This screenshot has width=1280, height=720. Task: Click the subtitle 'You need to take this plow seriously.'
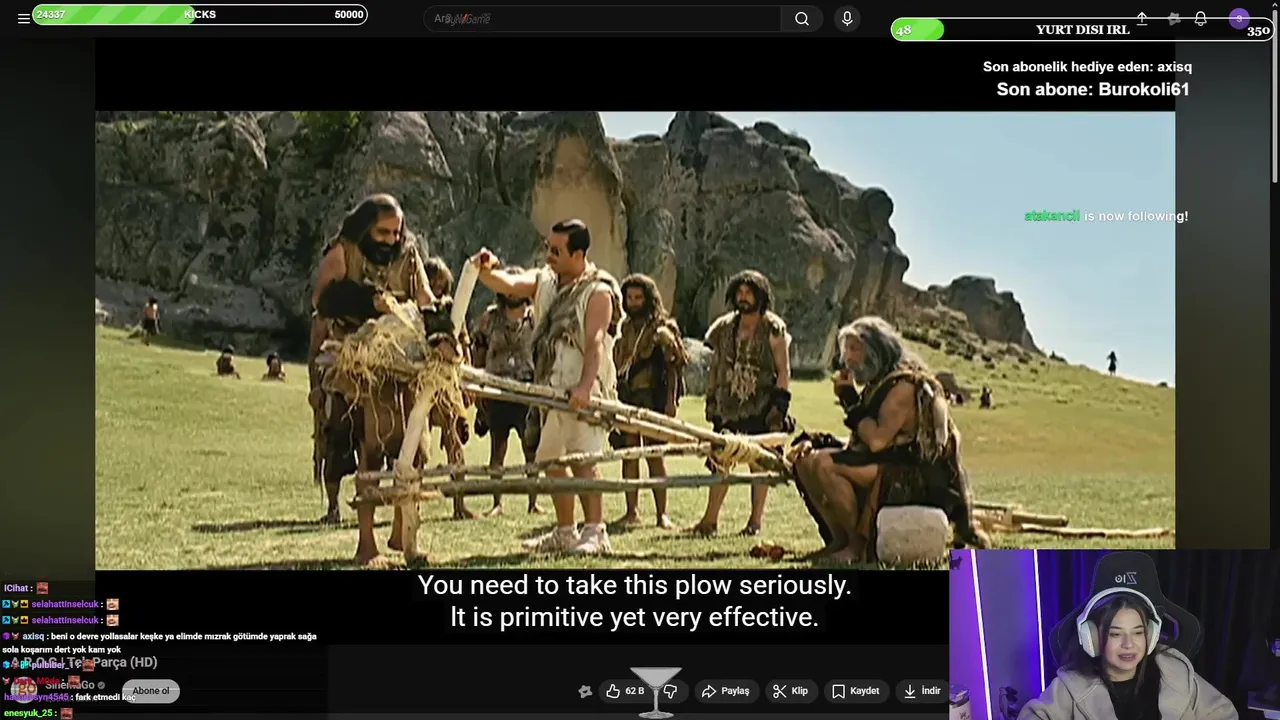tap(634, 585)
